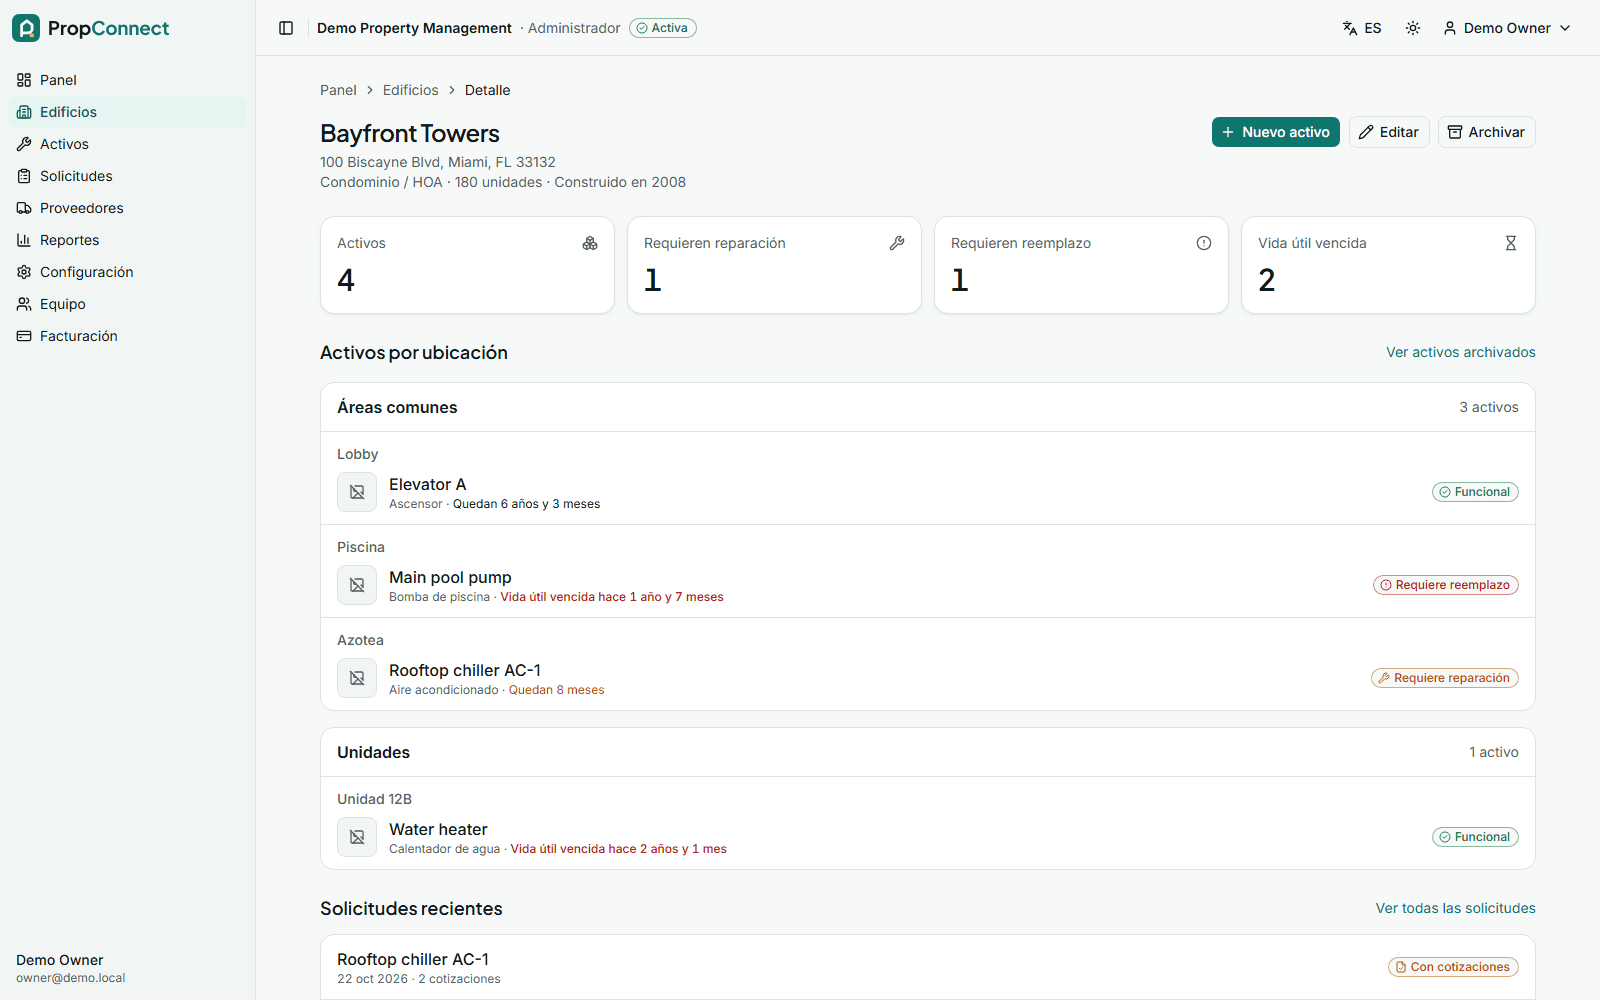Viewport: 1600px width, 1000px height.
Task: Click the Equipo people icon
Action: pos(24,304)
